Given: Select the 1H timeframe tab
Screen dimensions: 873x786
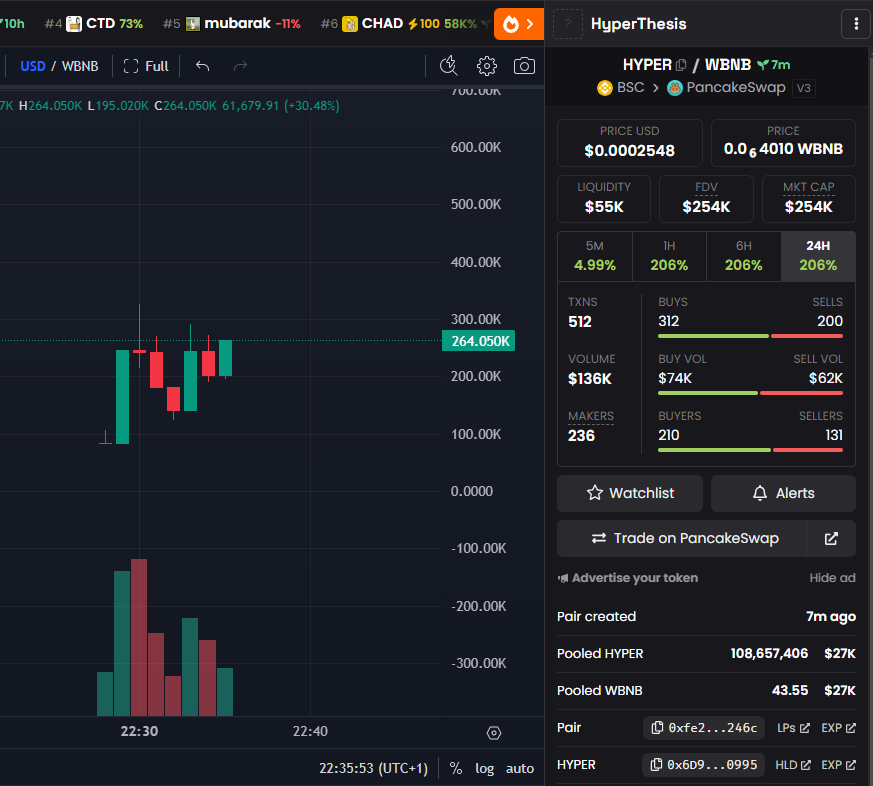Looking at the screenshot, I should pyautogui.click(x=669, y=256).
